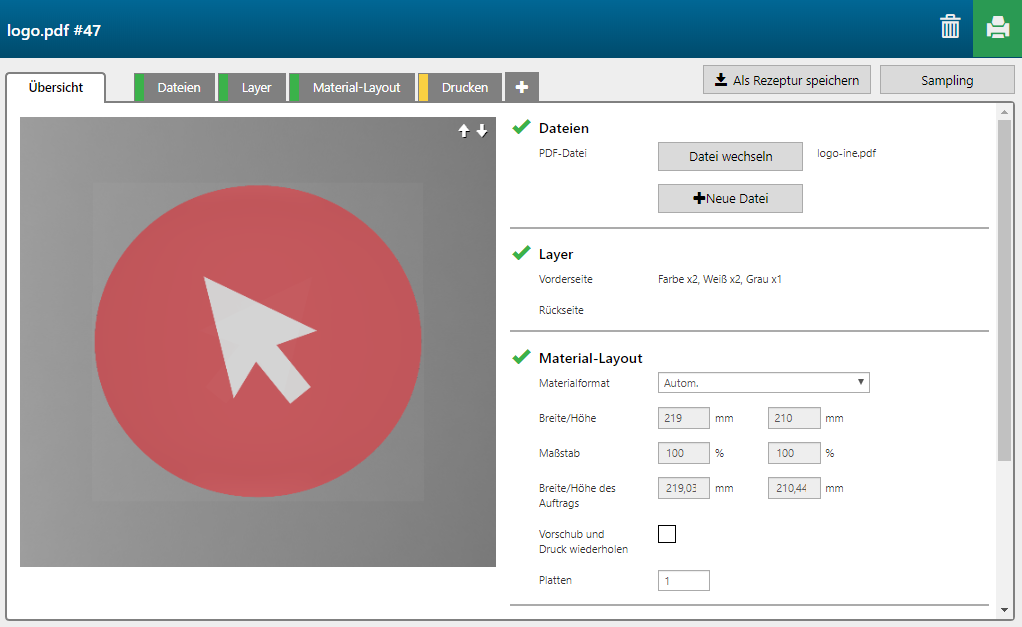Viewport: 1022px width, 627px height.
Task: Click green checkmark next to Dateien
Action: 521,127
